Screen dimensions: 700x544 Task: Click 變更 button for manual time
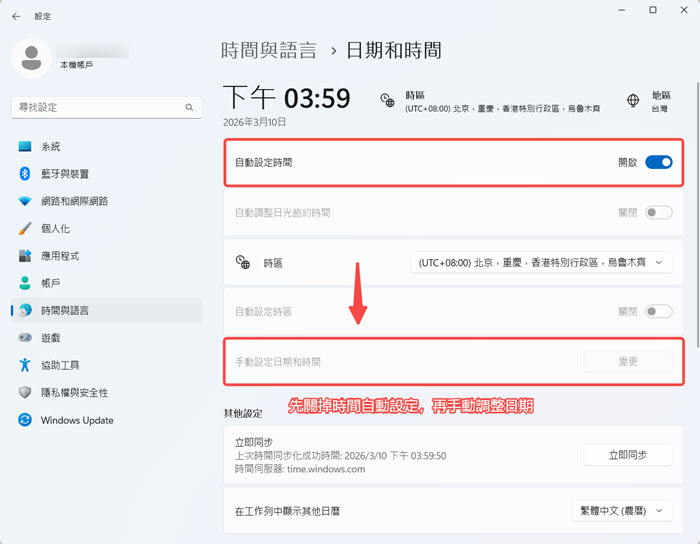point(628,361)
